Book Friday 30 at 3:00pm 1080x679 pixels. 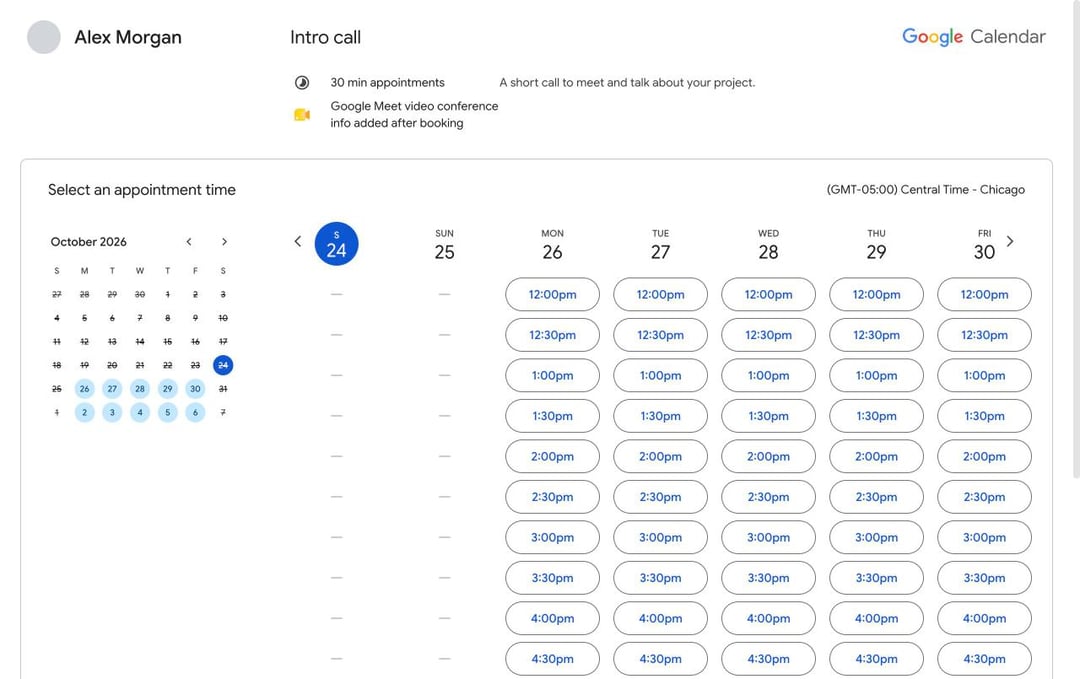tap(984, 538)
